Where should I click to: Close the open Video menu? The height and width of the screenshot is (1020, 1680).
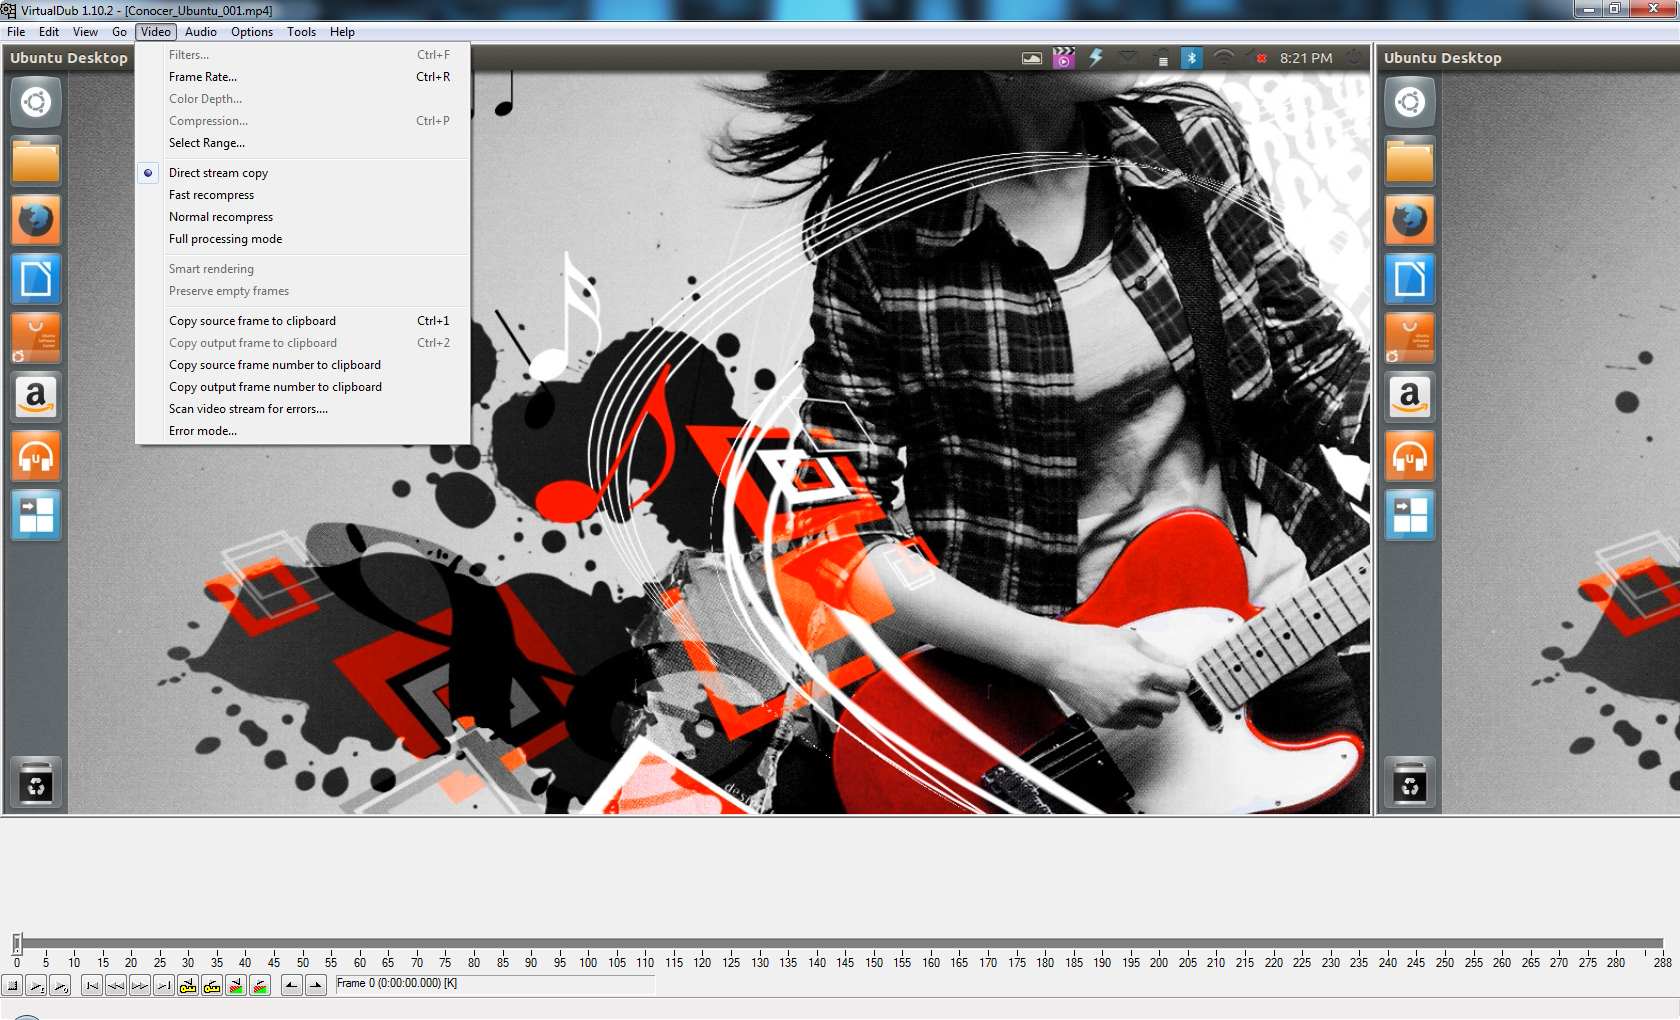pyautogui.click(x=156, y=32)
